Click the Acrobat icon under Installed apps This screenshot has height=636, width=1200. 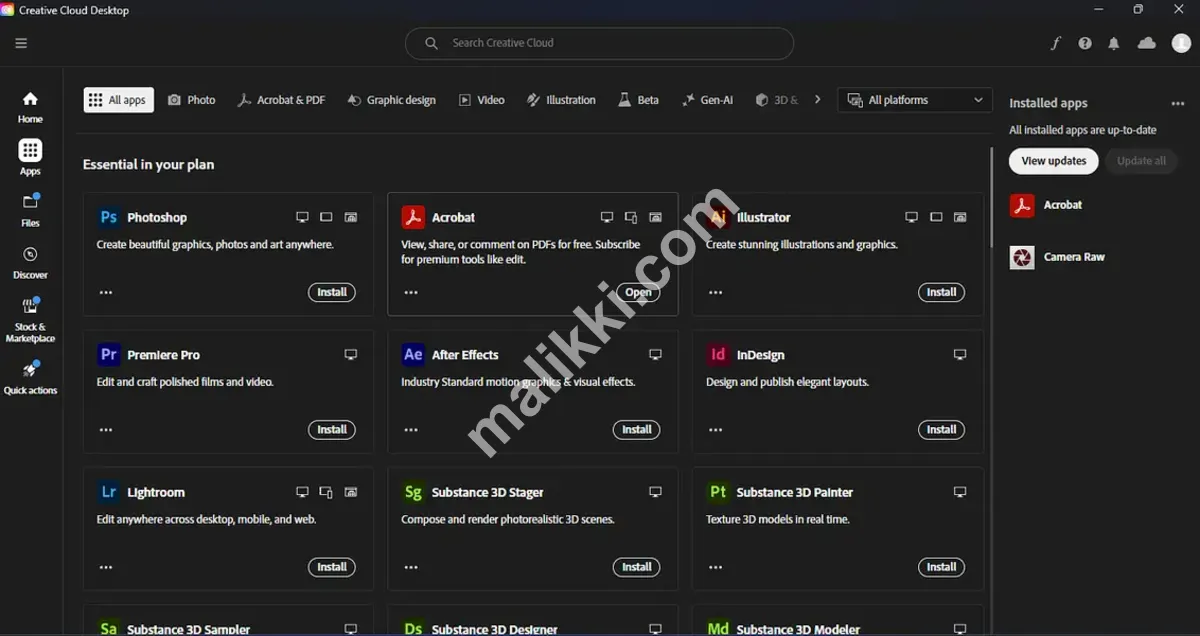pos(1022,205)
